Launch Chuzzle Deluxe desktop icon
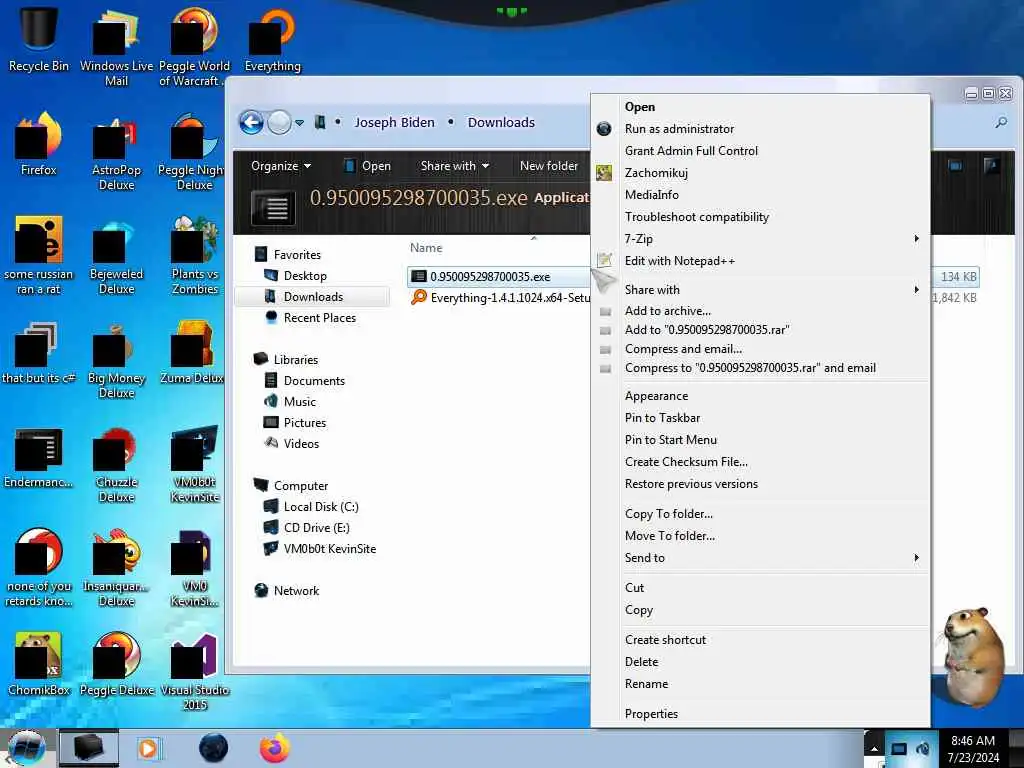Screen dimensions: 1024x768 [116, 464]
